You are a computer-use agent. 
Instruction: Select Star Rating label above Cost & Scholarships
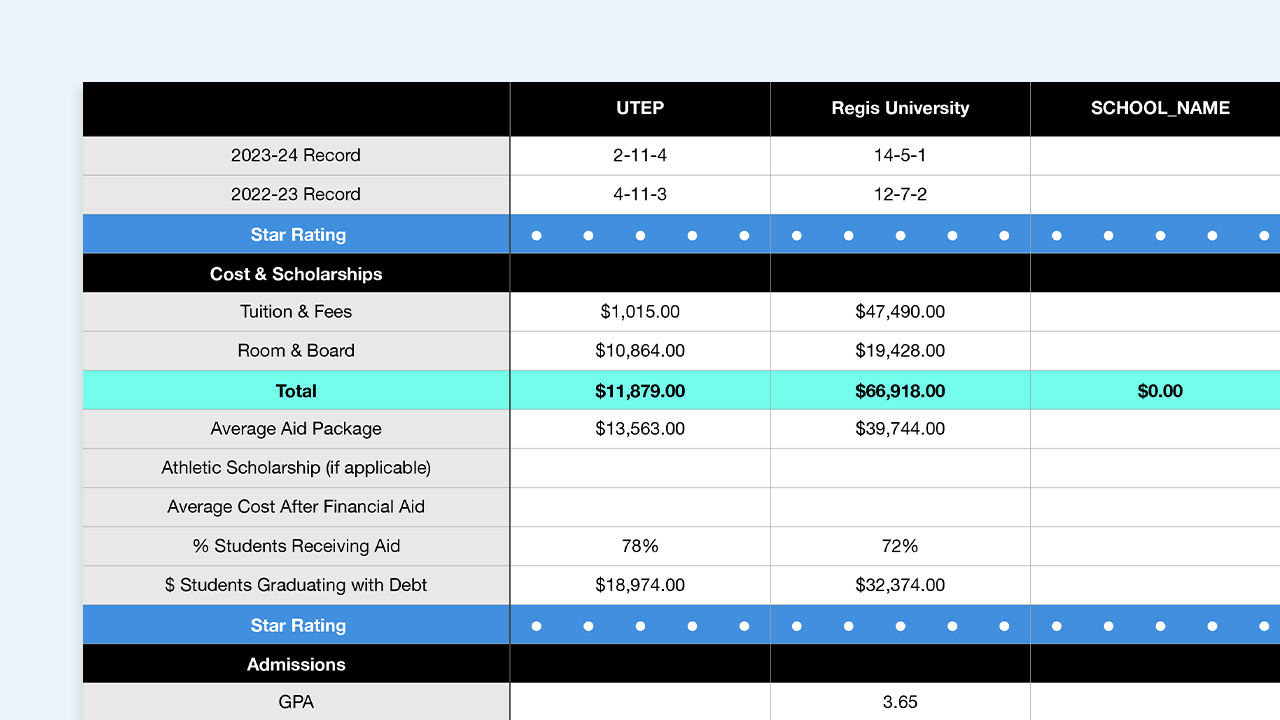[296, 234]
